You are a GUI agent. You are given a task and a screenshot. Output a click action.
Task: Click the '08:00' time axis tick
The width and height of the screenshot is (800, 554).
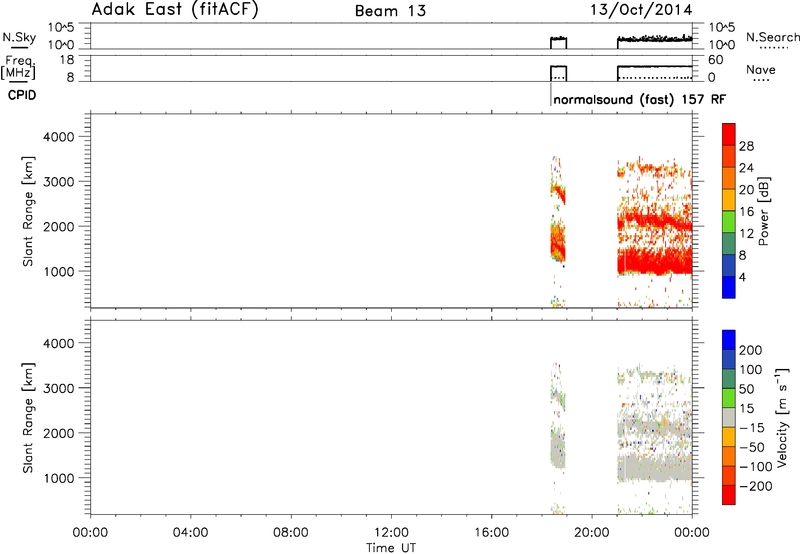point(291,533)
